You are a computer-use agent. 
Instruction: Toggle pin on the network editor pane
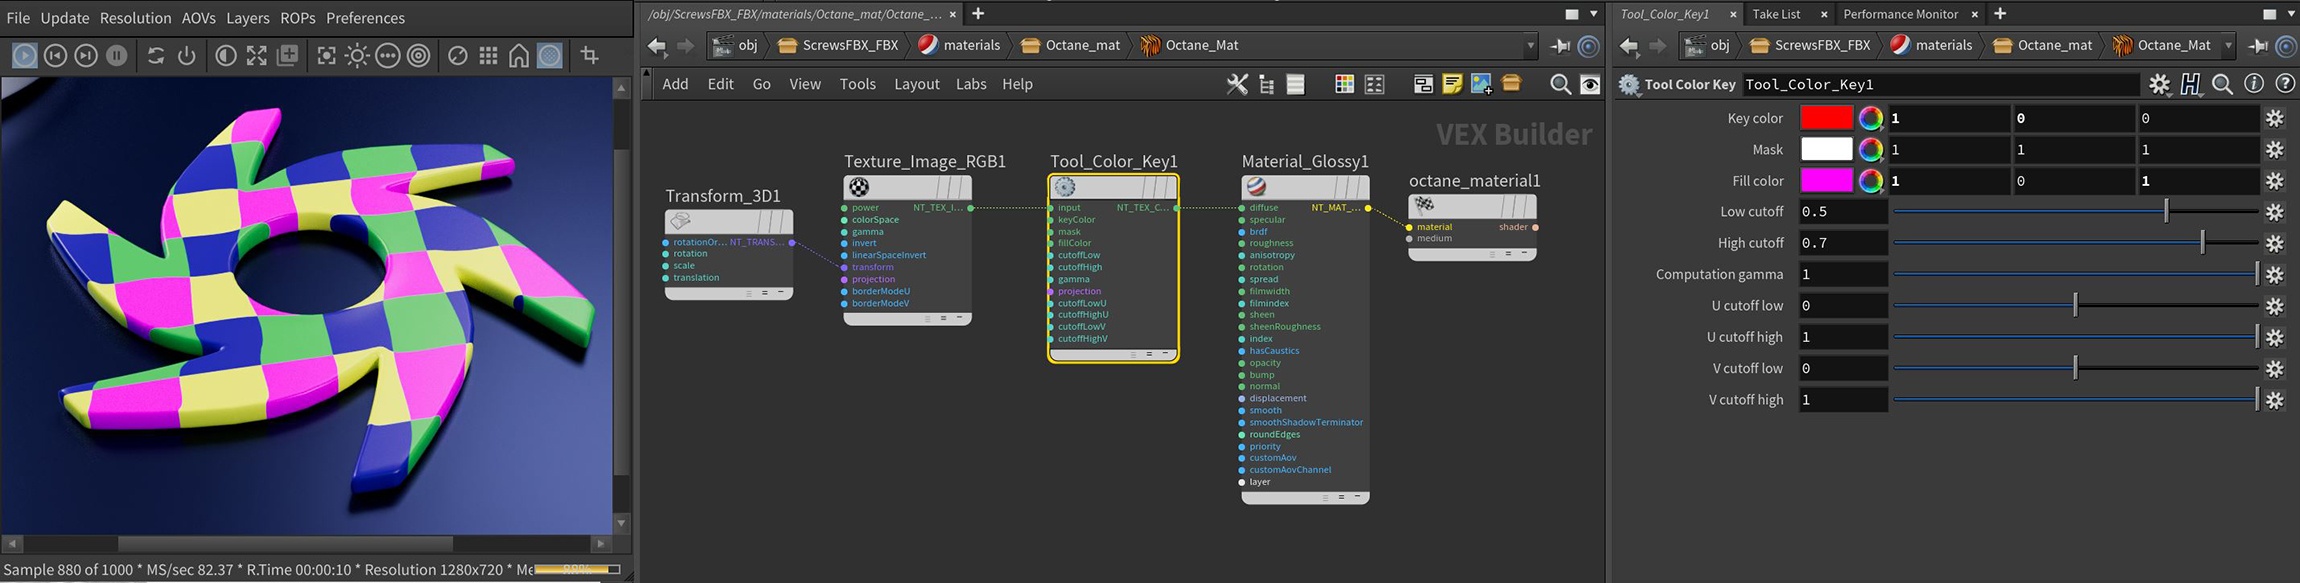click(x=1560, y=46)
